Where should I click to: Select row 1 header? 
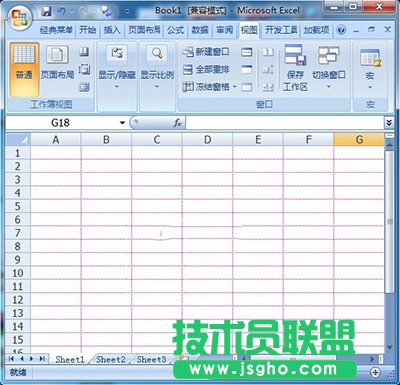[18, 153]
